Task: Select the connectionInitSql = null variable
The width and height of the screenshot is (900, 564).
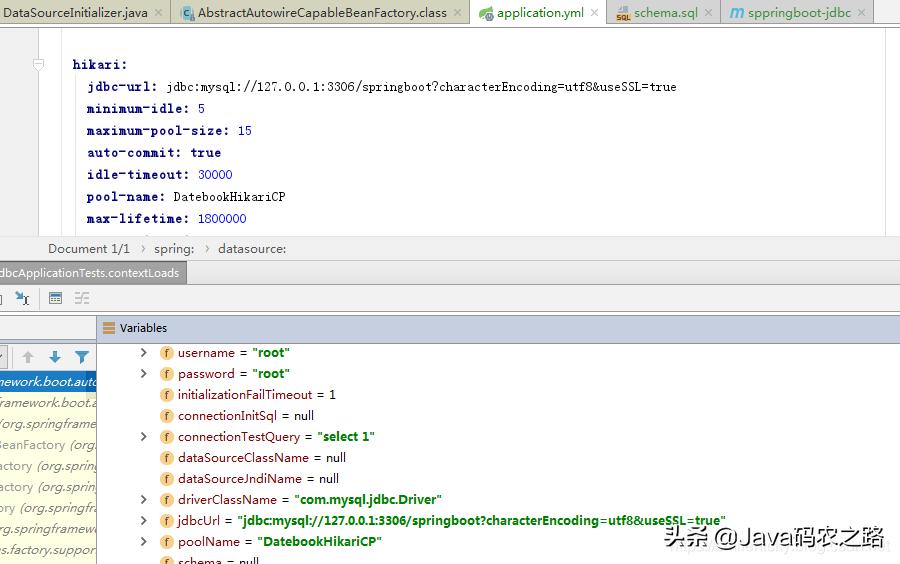Action: coord(246,415)
